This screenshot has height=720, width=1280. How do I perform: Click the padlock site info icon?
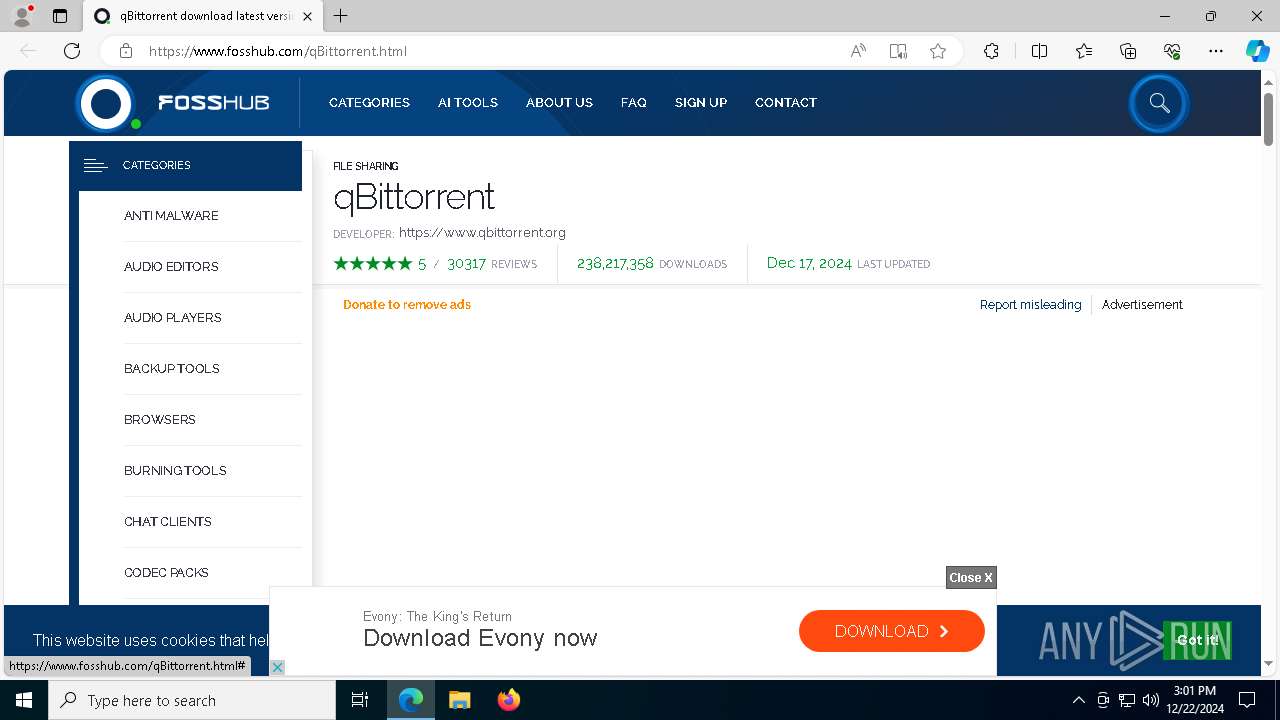tap(125, 51)
